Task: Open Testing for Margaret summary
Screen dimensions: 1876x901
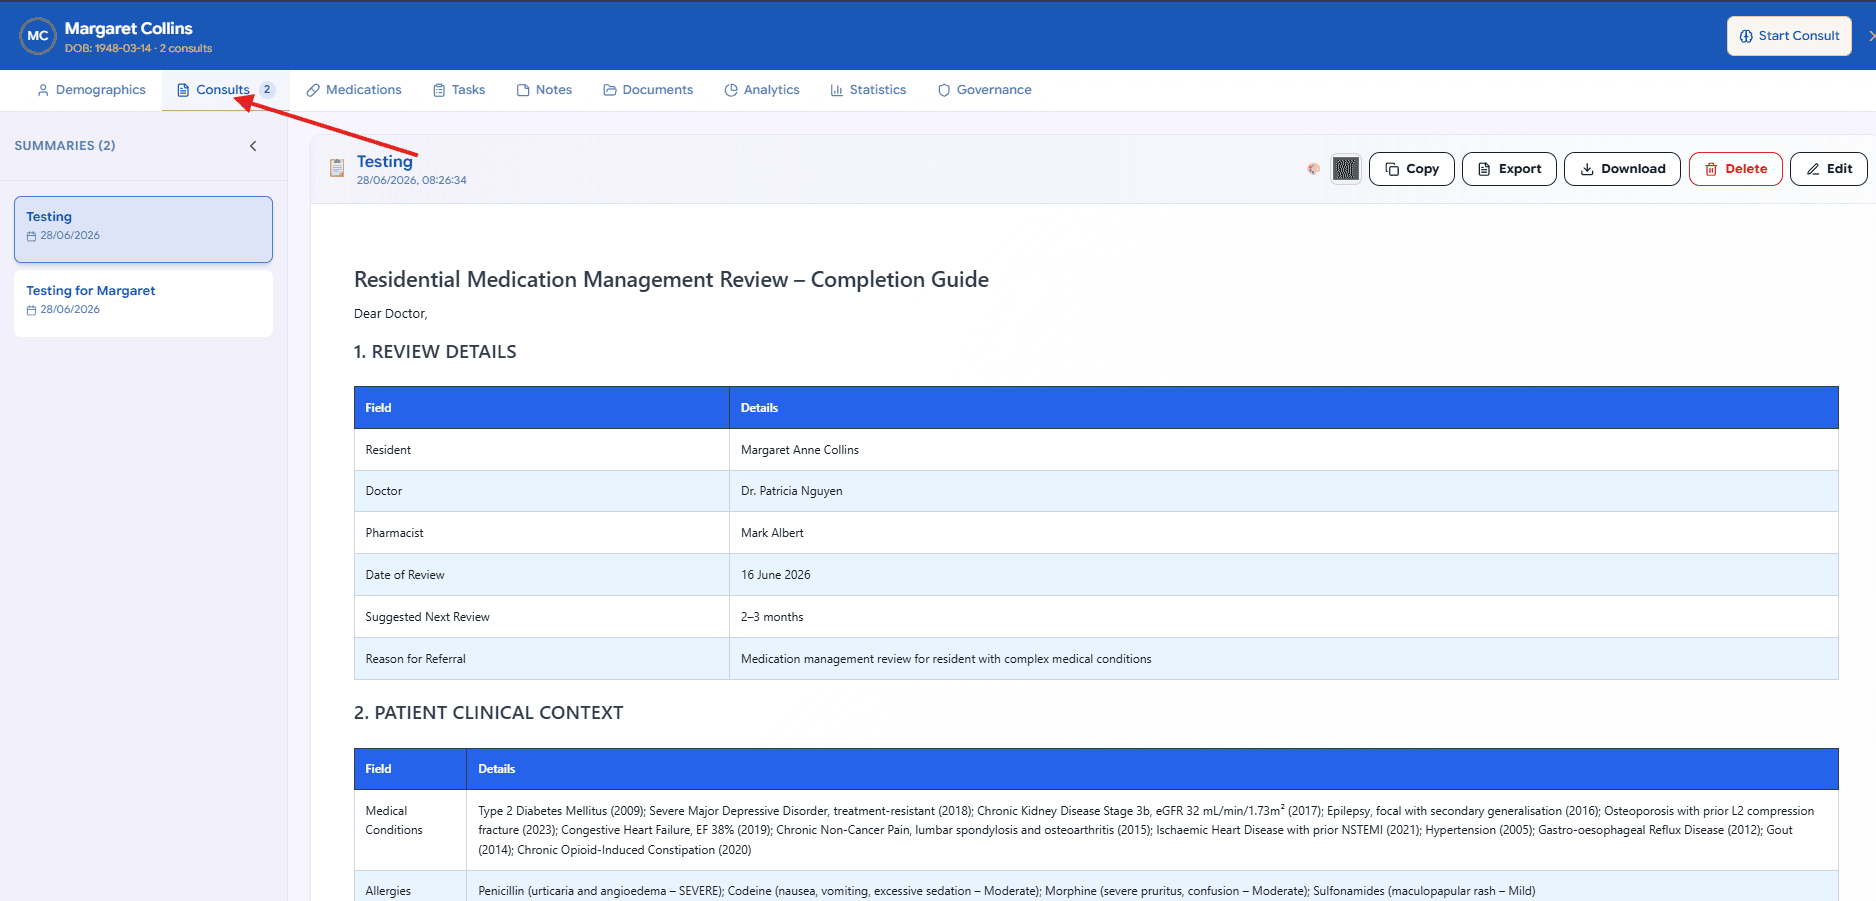Action: click(x=143, y=303)
